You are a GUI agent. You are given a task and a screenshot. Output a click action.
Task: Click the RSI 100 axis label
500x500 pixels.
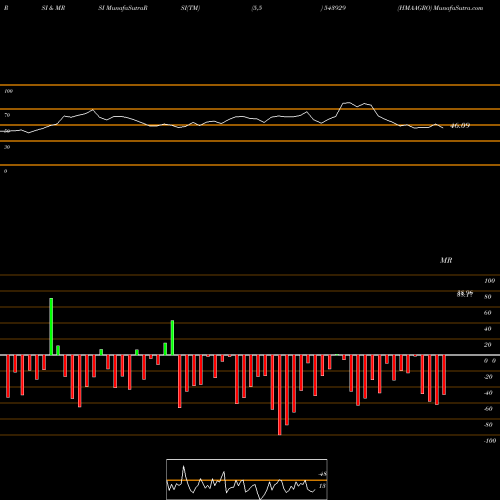(8, 91)
